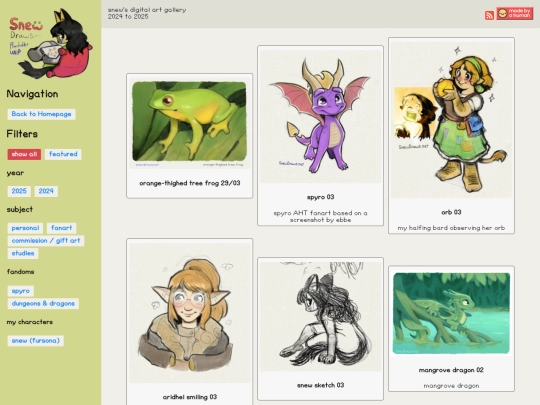540x405 pixels.
Task: Open the orange-thighed tree frog artwork
Action: 189,136
